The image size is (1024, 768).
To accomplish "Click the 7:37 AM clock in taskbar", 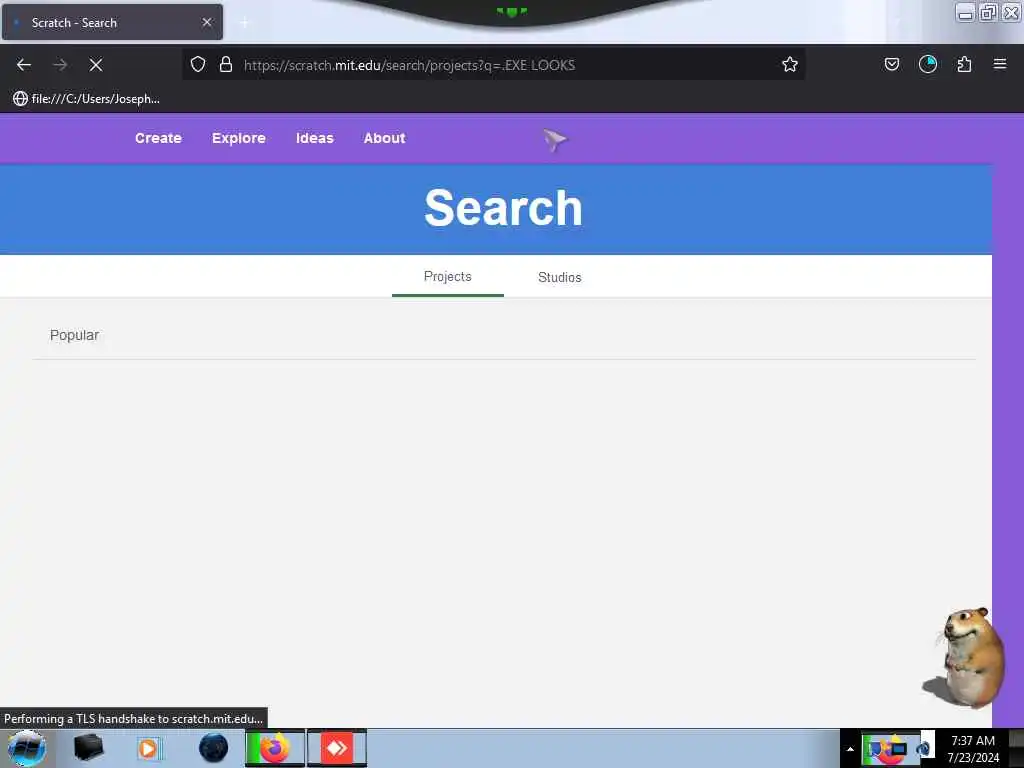I will tap(973, 748).
